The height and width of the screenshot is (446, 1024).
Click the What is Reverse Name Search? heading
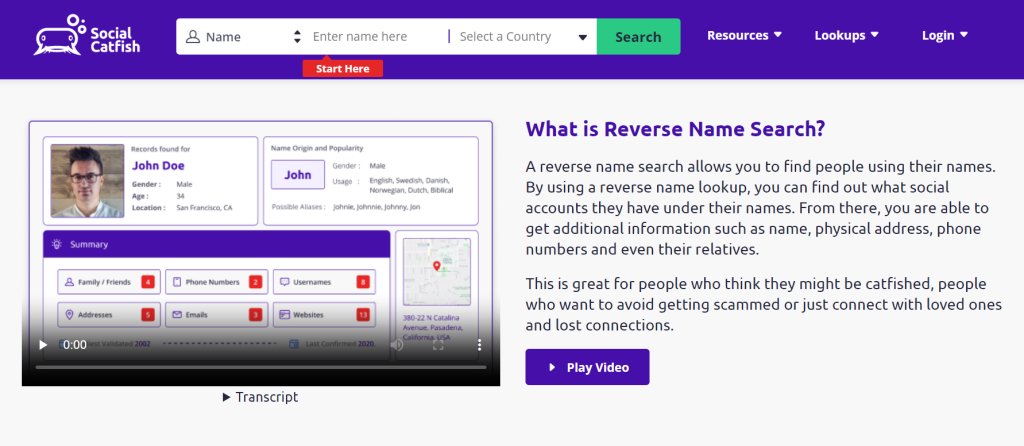click(675, 129)
